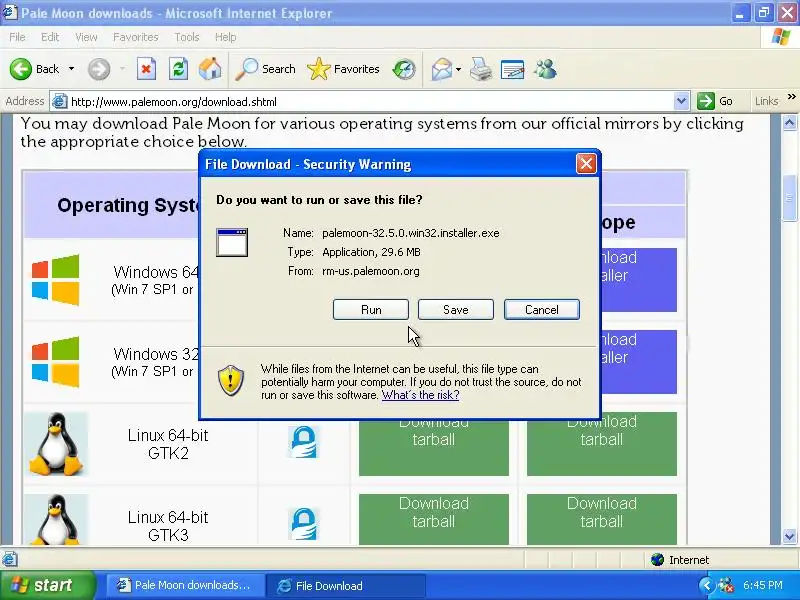Click the address bar URL field
The width and height of the screenshot is (800, 600).
point(370,102)
